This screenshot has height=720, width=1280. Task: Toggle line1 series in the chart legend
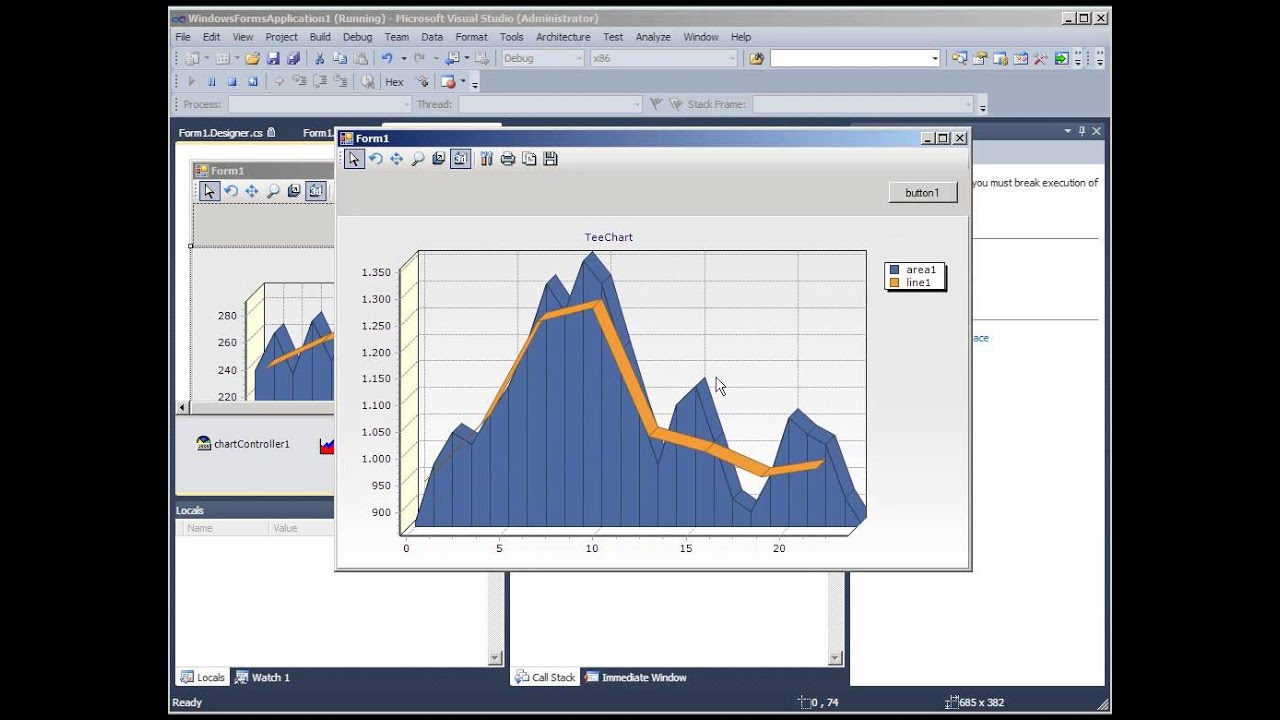point(911,283)
